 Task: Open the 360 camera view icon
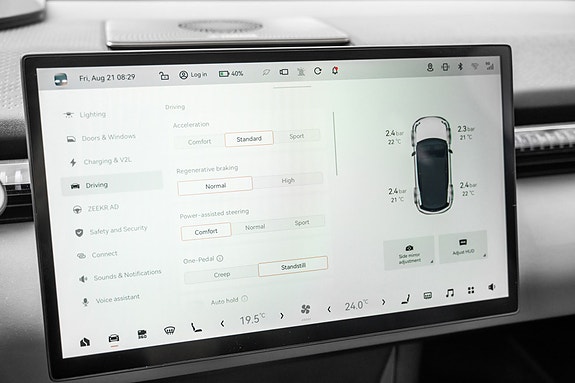point(142,334)
